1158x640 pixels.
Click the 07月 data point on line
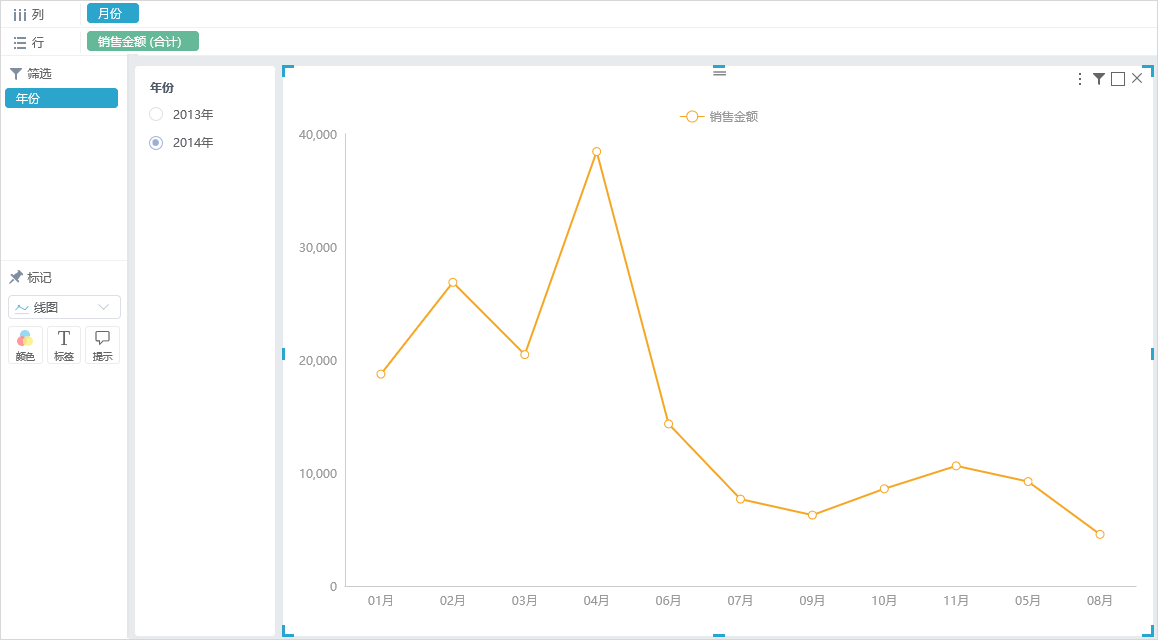[x=741, y=500]
